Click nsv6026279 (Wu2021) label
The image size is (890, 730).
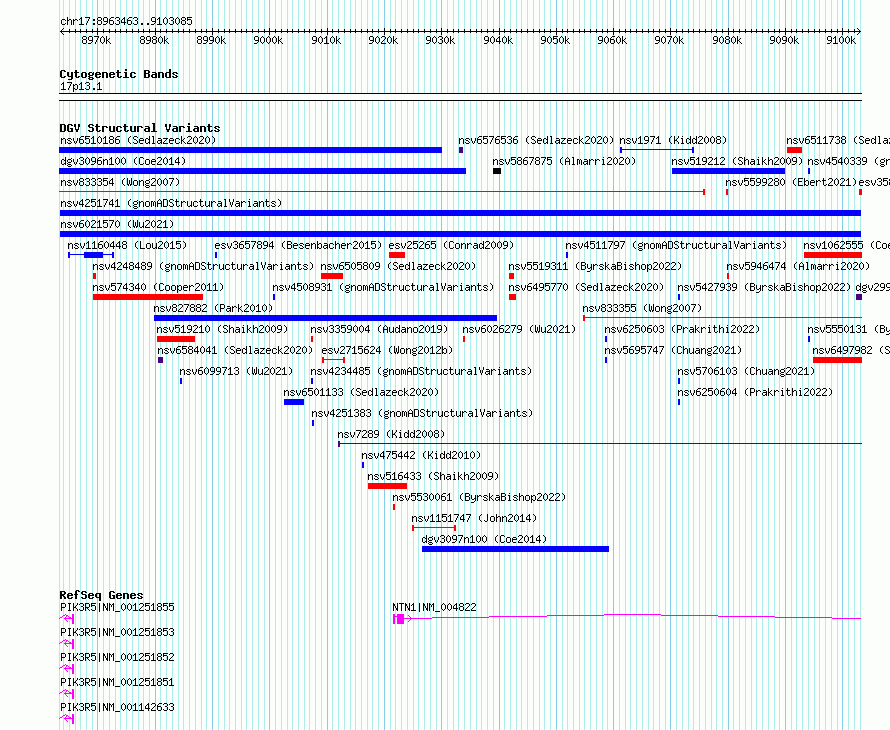[519, 329]
